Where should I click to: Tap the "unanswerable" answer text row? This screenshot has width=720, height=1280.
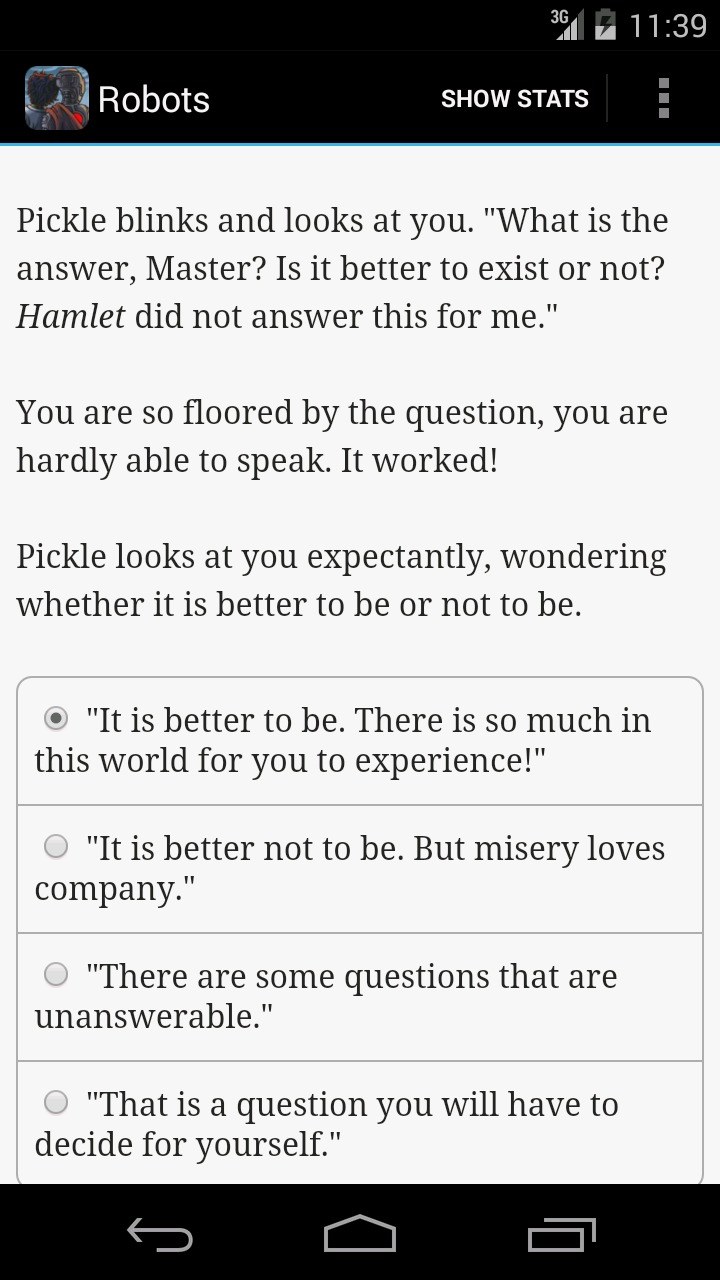(x=360, y=997)
